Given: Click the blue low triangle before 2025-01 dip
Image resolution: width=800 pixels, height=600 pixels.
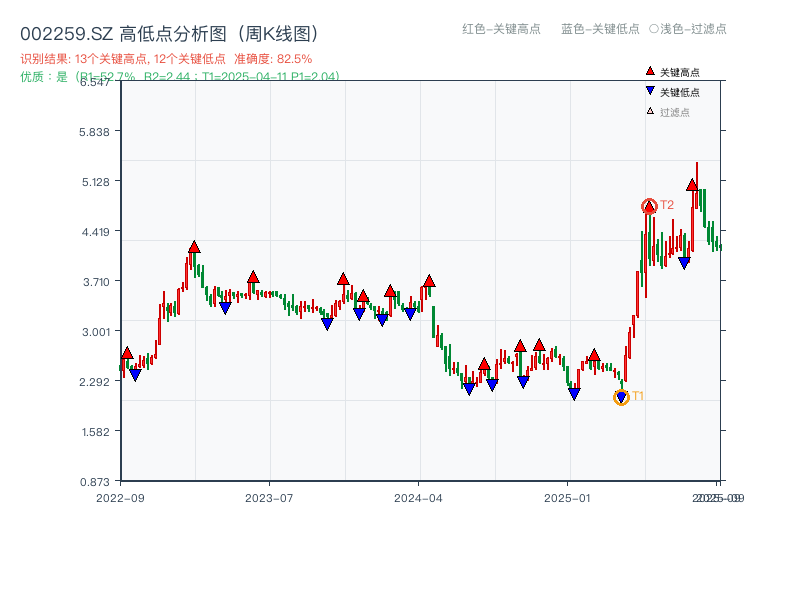Looking at the screenshot, I should tap(574, 393).
